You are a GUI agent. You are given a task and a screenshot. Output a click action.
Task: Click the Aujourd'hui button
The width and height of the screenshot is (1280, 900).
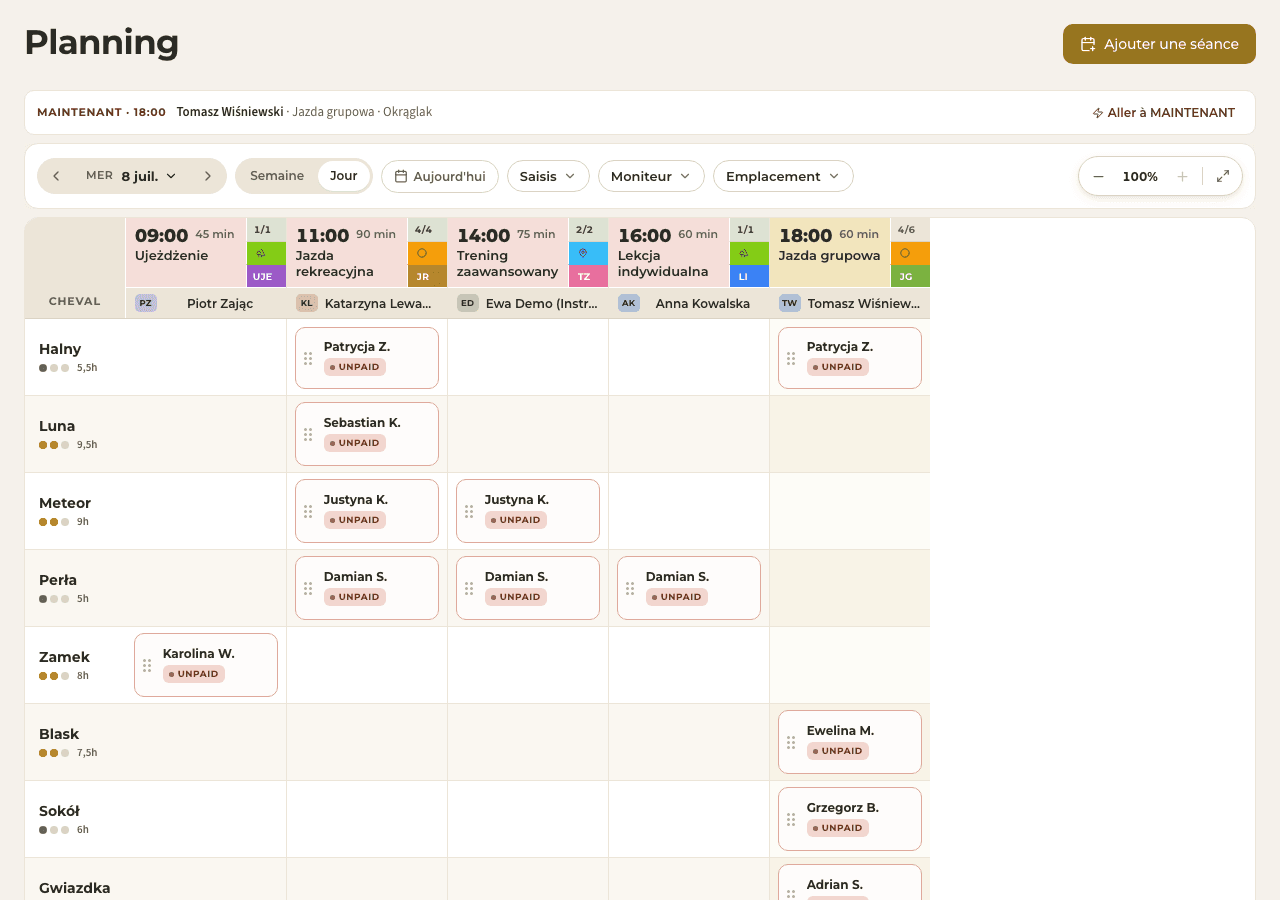[440, 176]
